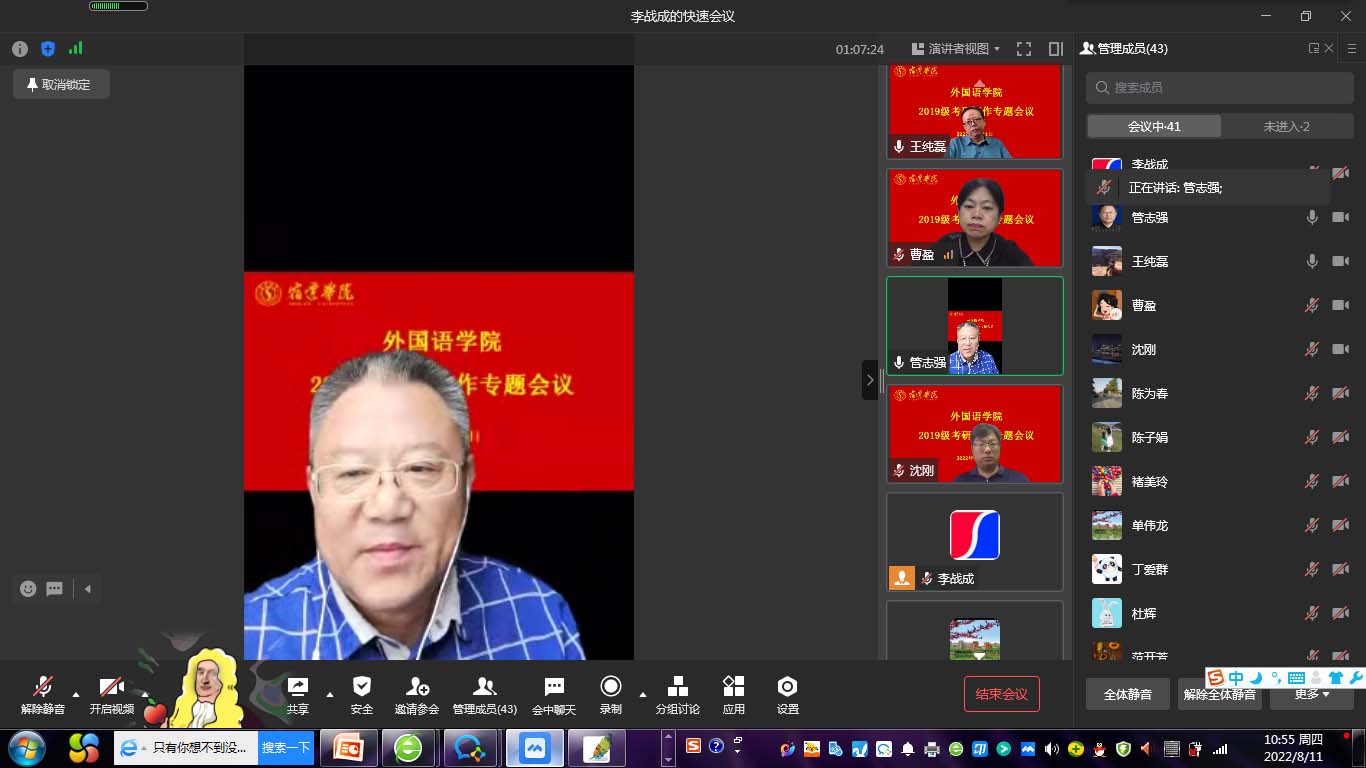The height and width of the screenshot is (768, 1366).
Task: Click 结束会议 button
Action: [x=1001, y=694]
